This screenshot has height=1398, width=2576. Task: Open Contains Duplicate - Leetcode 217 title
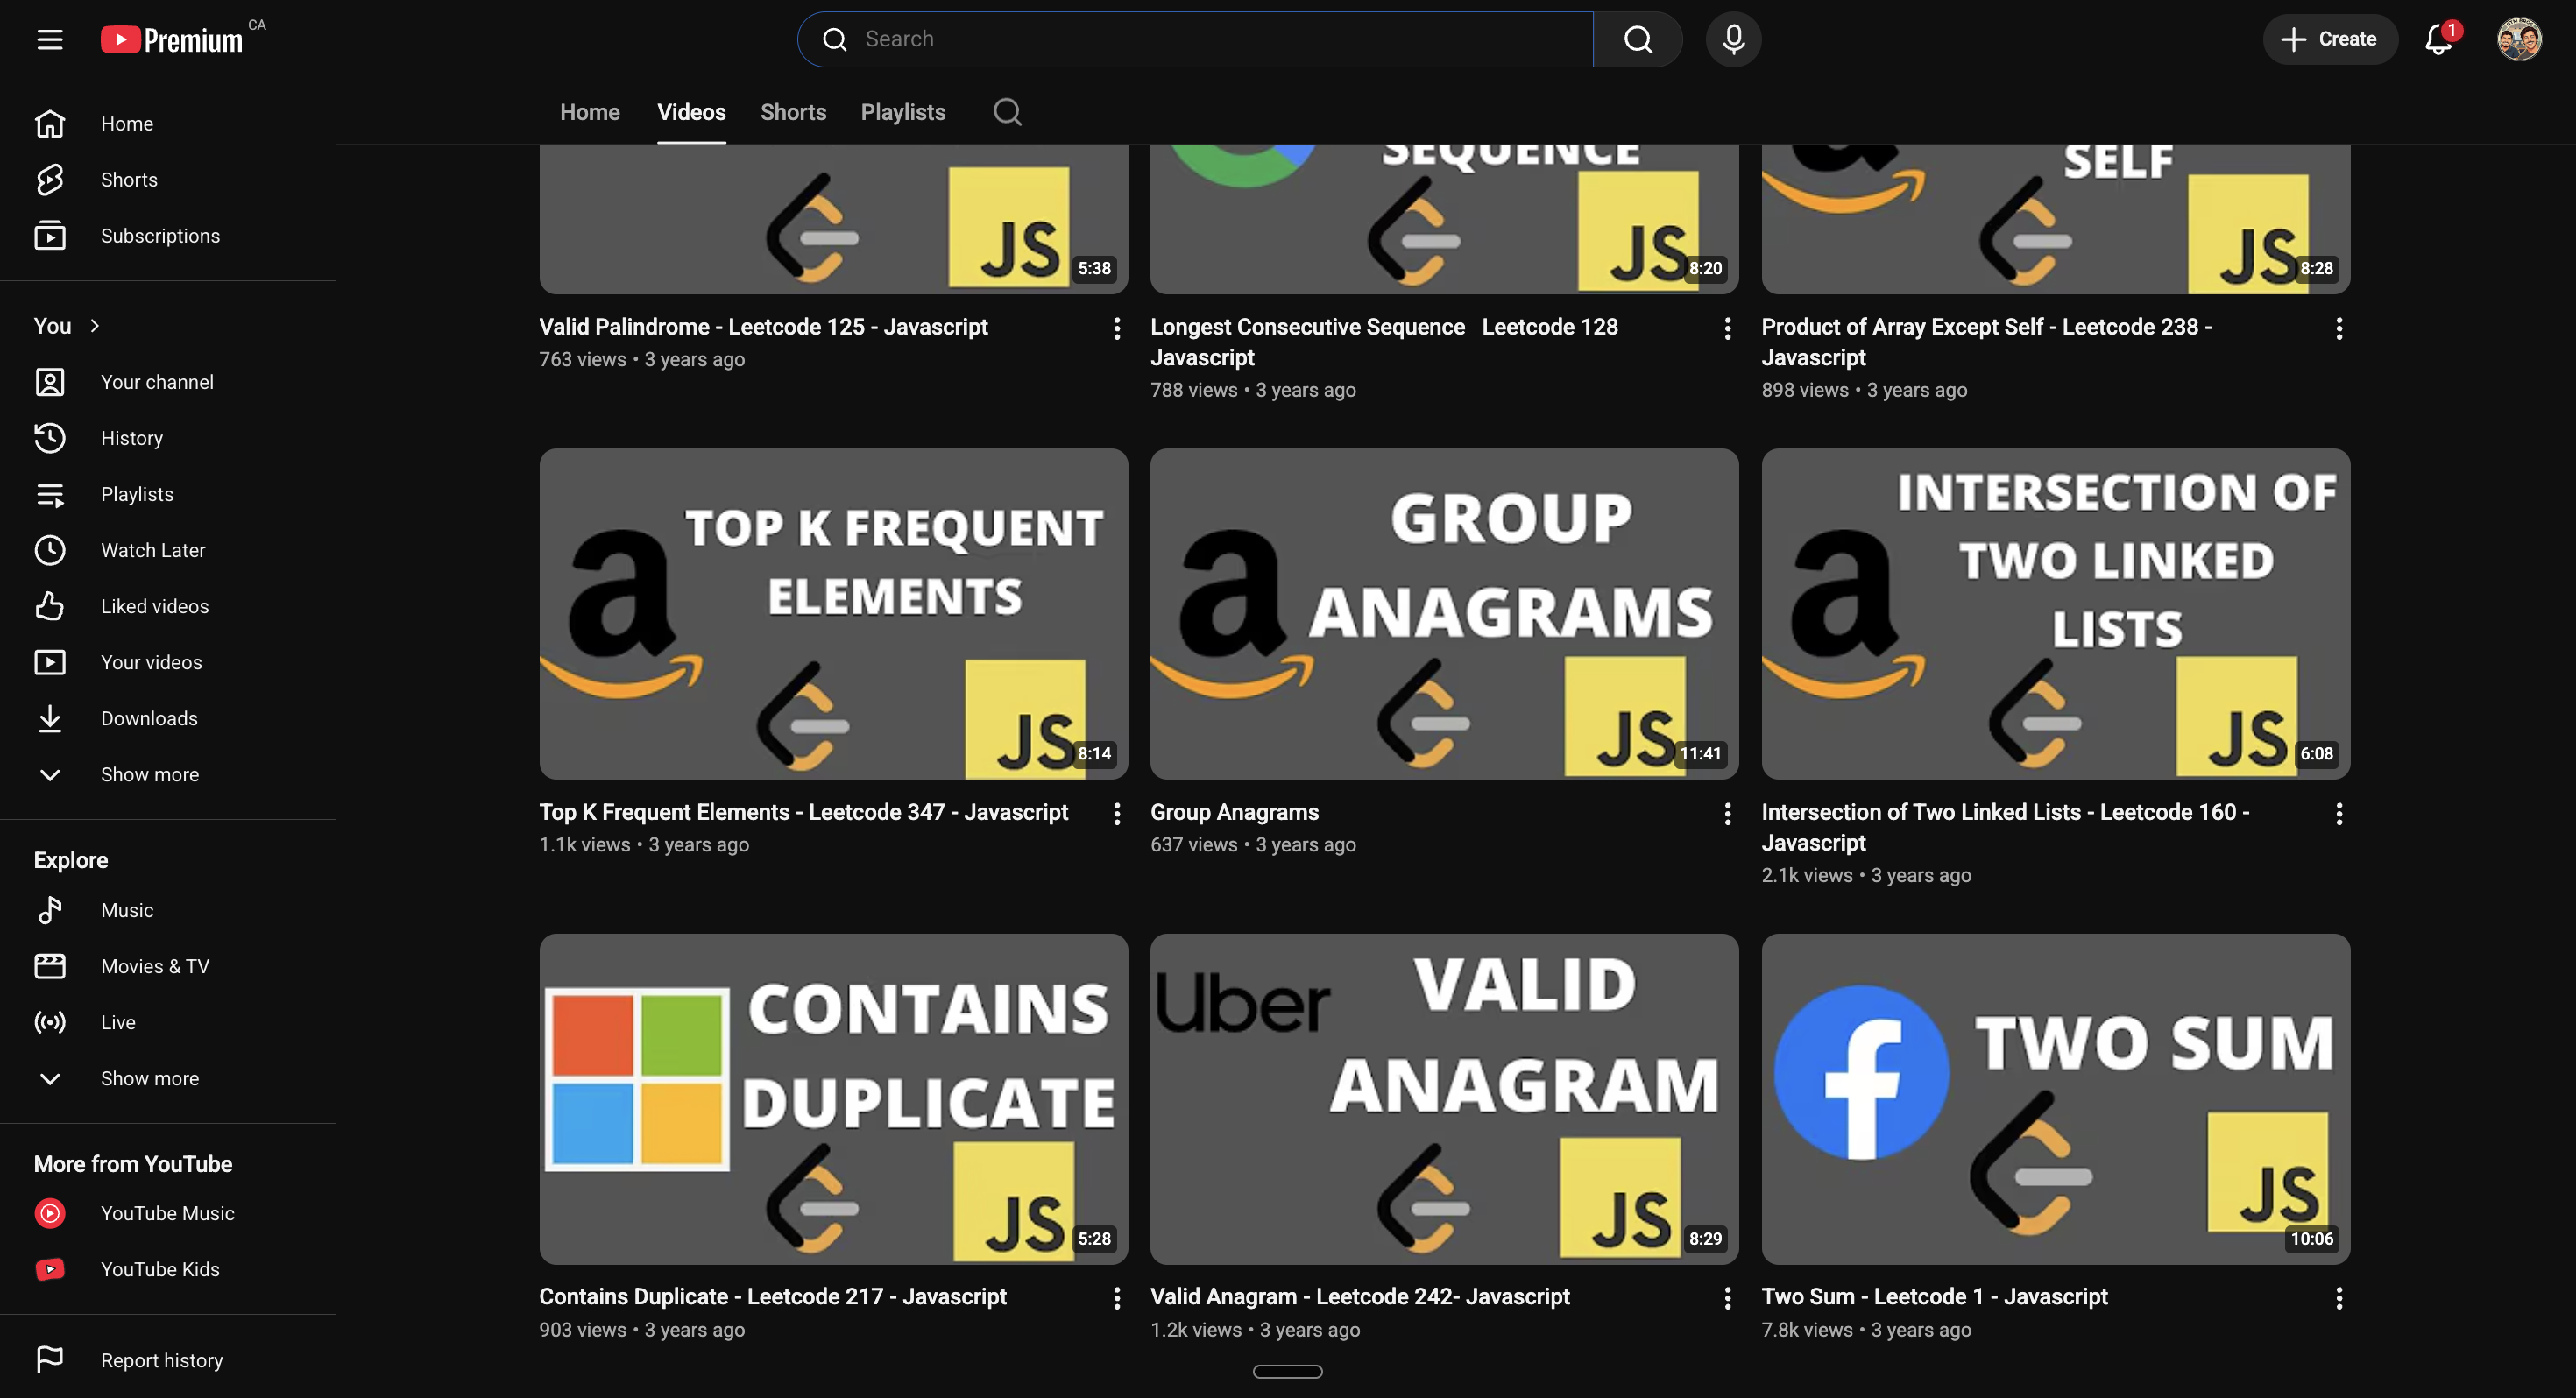pos(772,1296)
